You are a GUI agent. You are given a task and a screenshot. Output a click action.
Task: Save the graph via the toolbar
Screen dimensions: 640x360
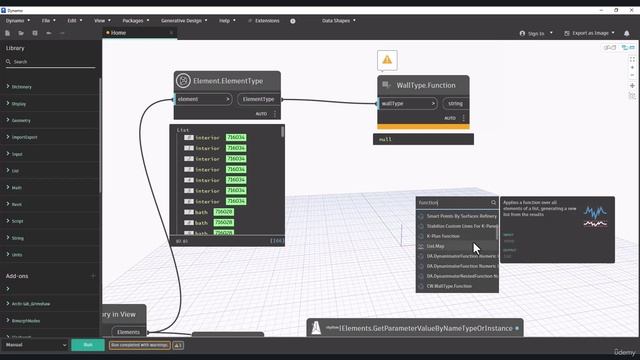35,33
